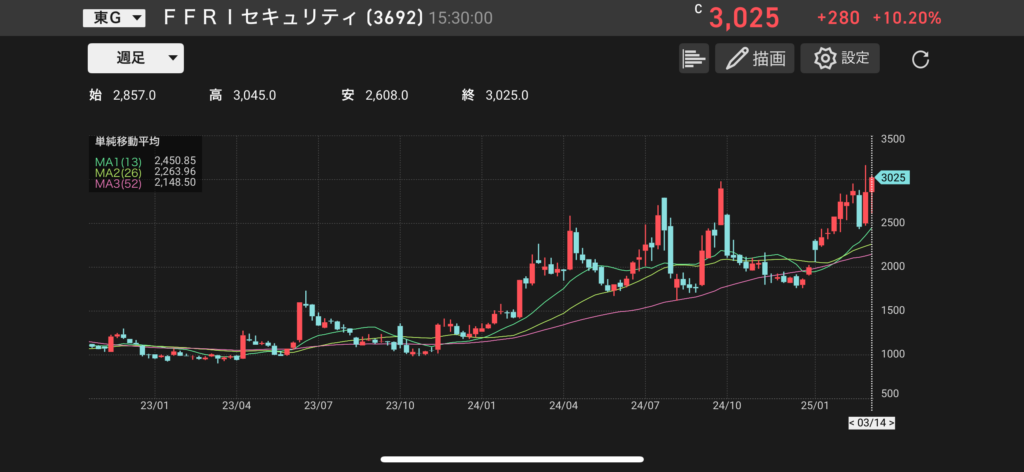Click the 23/01 date axis label
The height and width of the screenshot is (472, 1024).
coord(155,405)
